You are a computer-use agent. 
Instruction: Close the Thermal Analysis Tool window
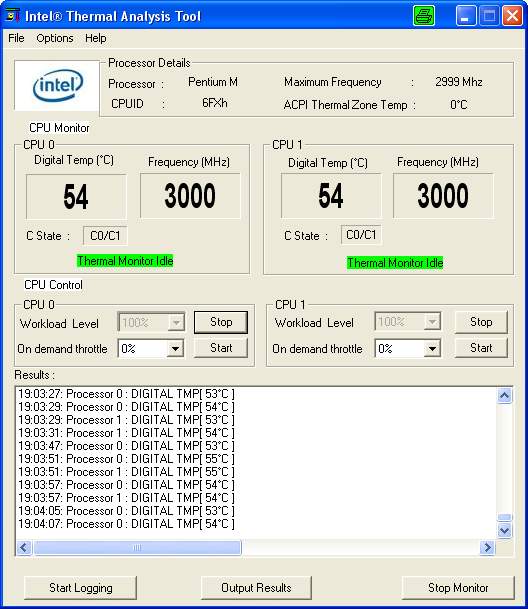click(512, 16)
